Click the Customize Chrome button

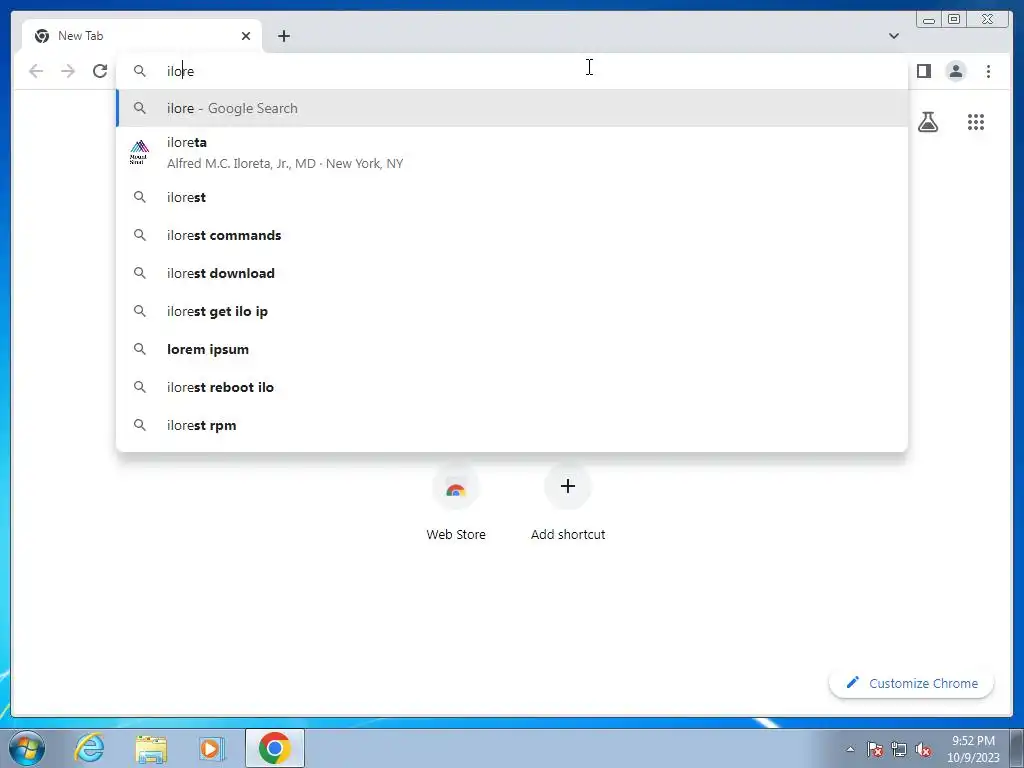912,683
